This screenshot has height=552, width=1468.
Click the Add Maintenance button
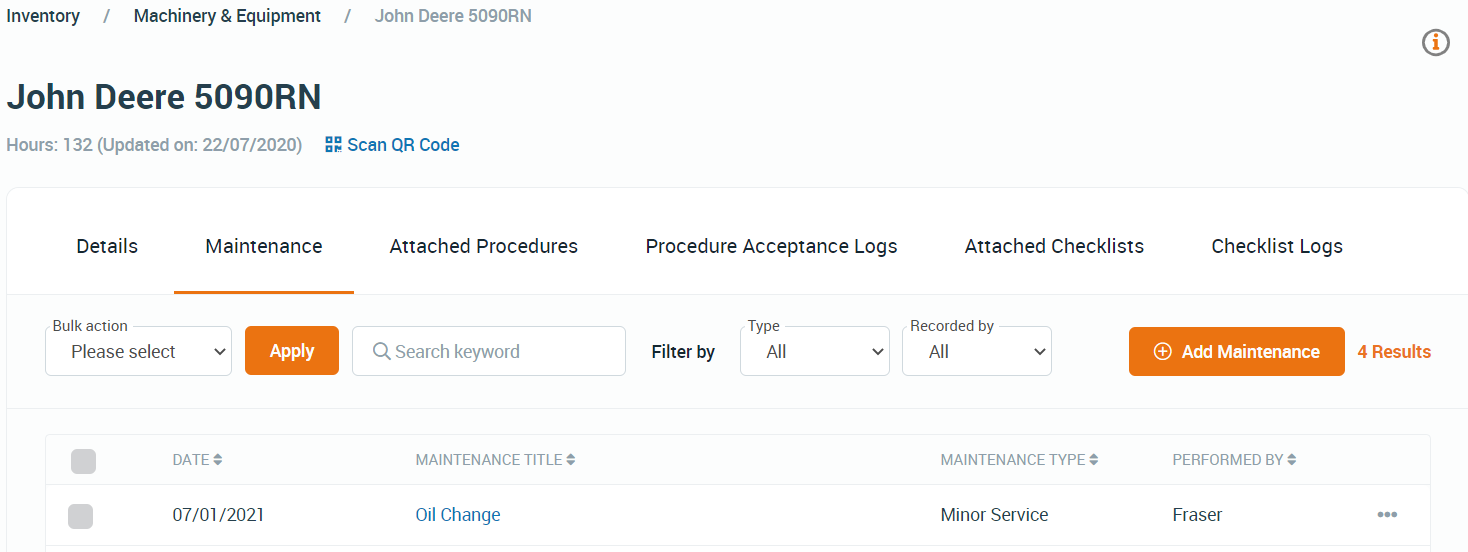(1237, 351)
